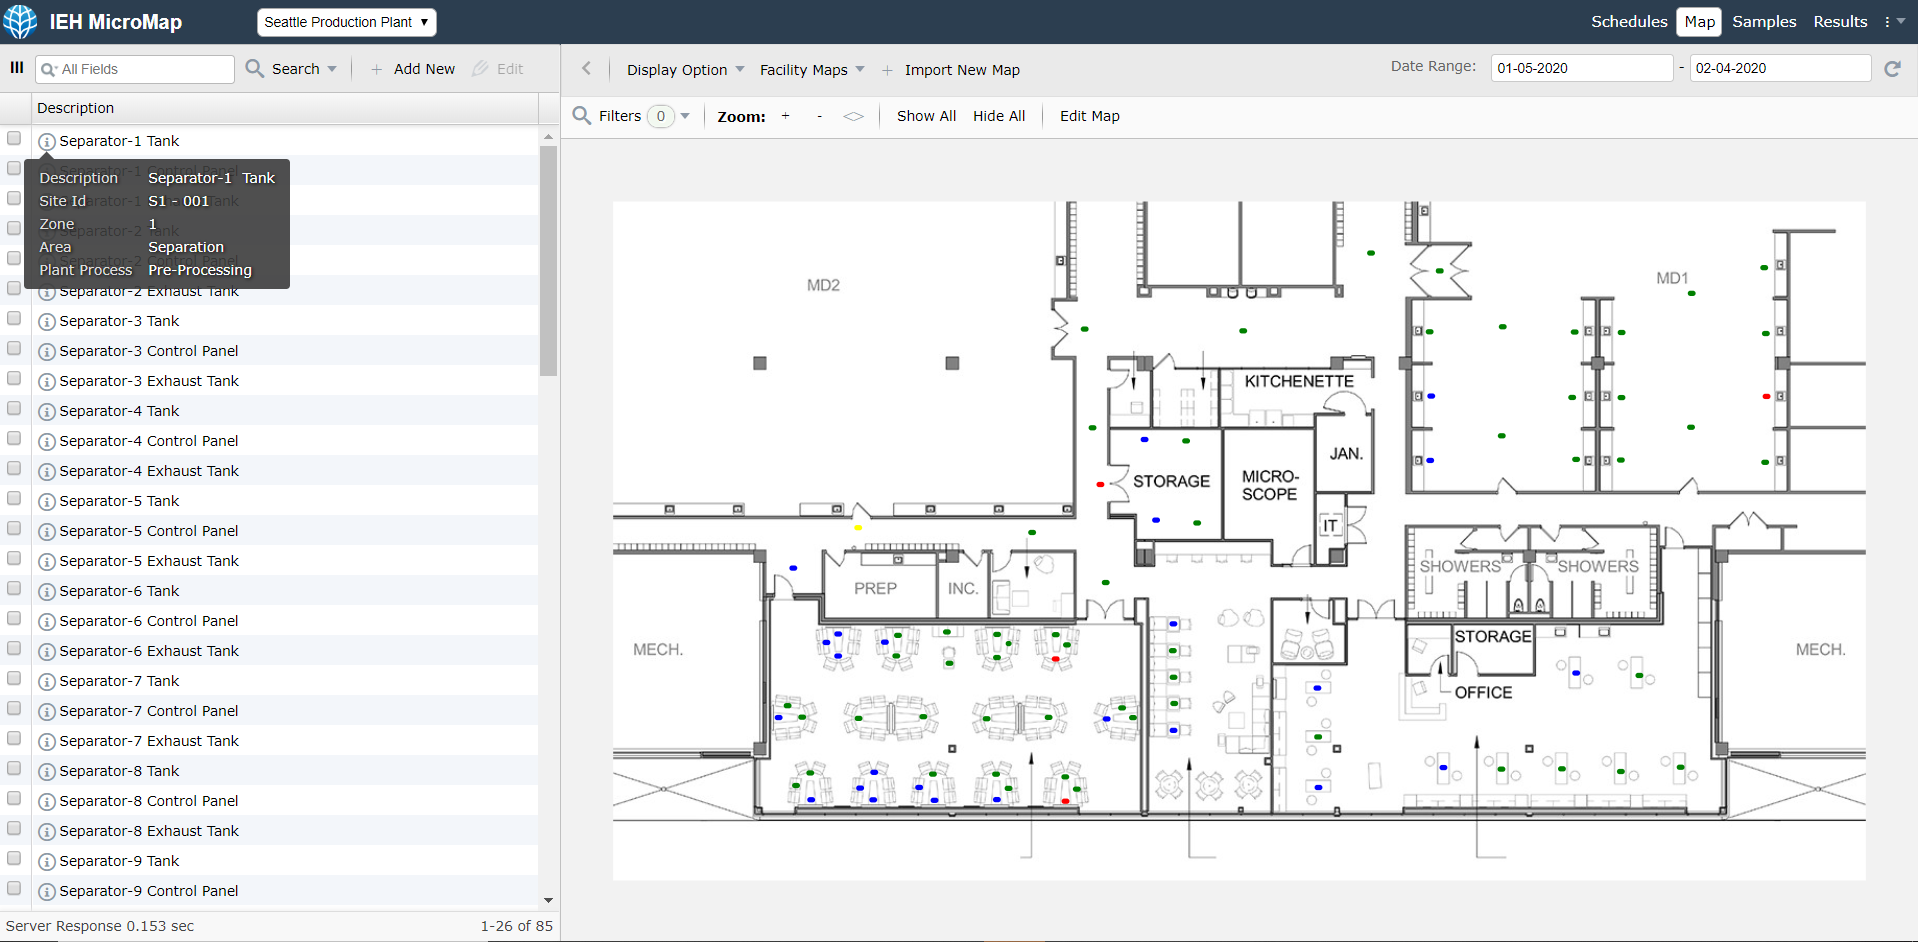Switch to the Samples tab
Screen dimensions: 1918x942
coord(1764,21)
